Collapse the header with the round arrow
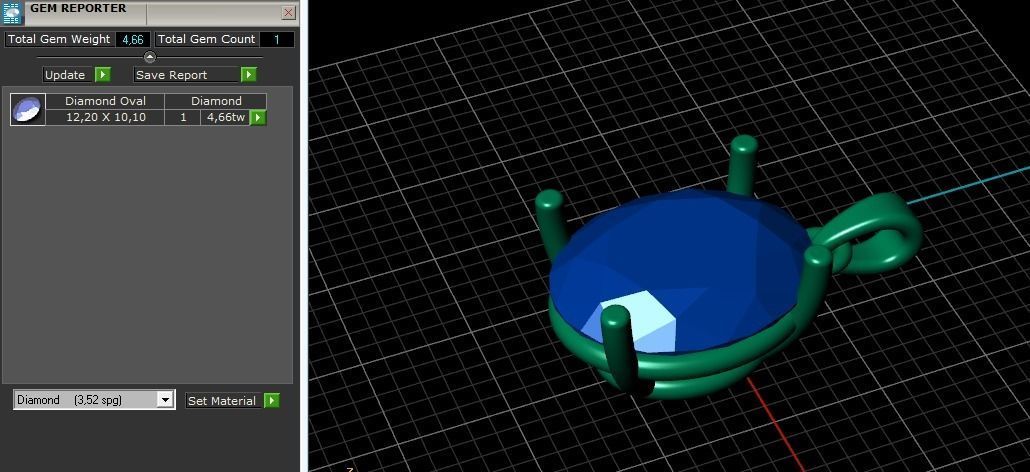Viewport: 1030px width, 472px height. [x=150, y=57]
